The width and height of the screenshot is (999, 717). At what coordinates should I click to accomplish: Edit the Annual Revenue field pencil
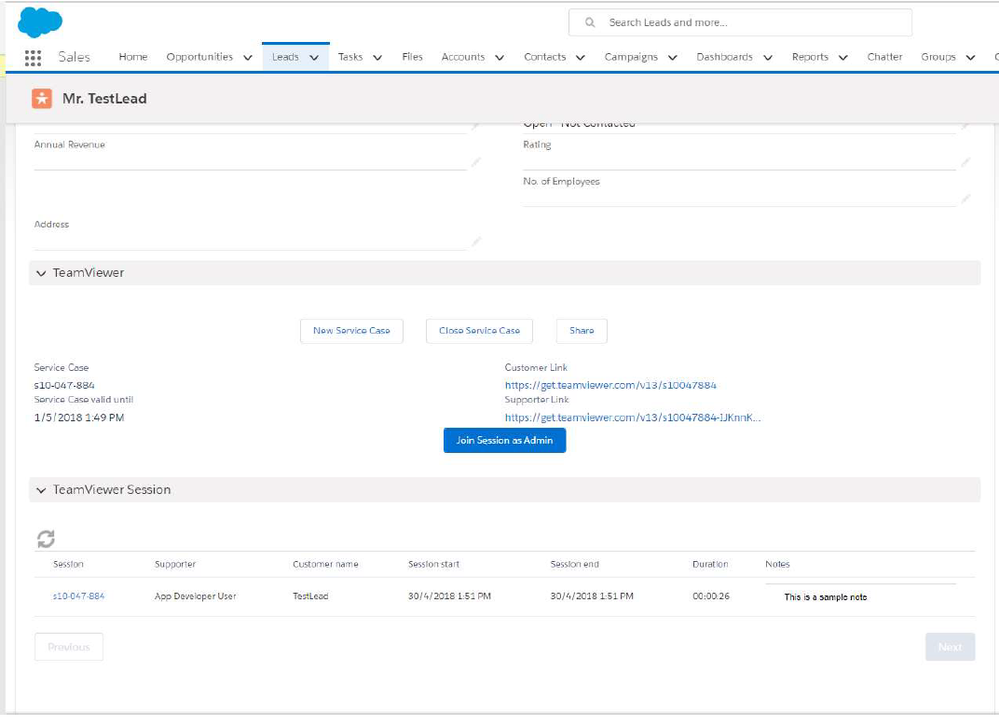tap(475, 162)
